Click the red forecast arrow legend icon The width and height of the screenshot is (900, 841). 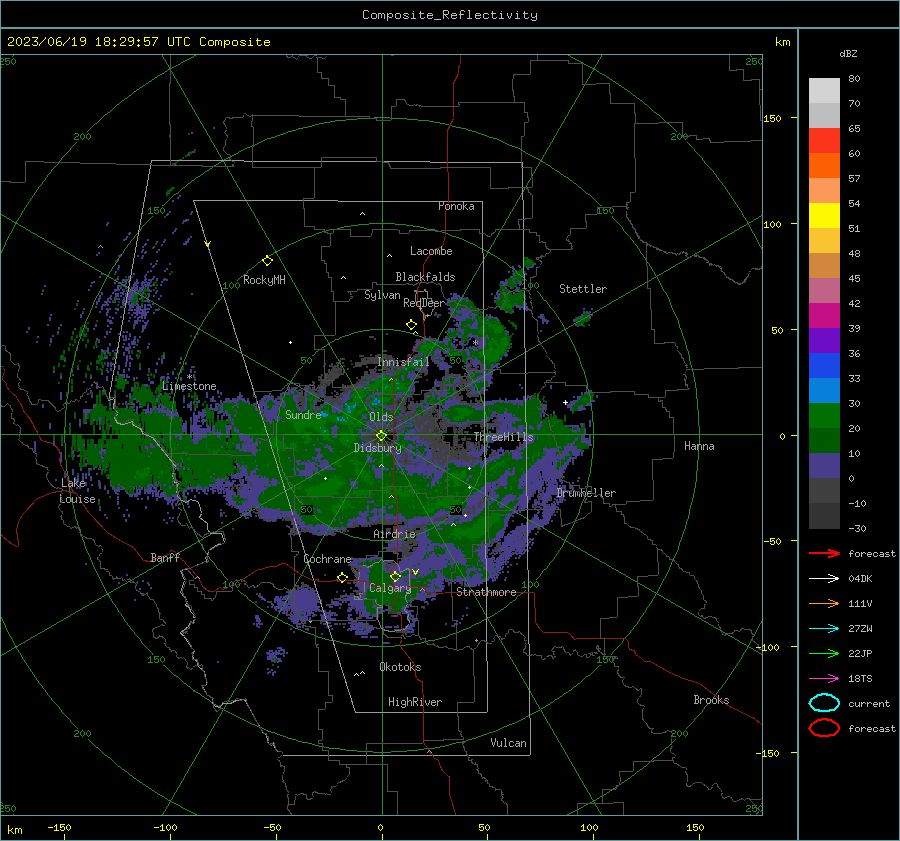click(824, 553)
